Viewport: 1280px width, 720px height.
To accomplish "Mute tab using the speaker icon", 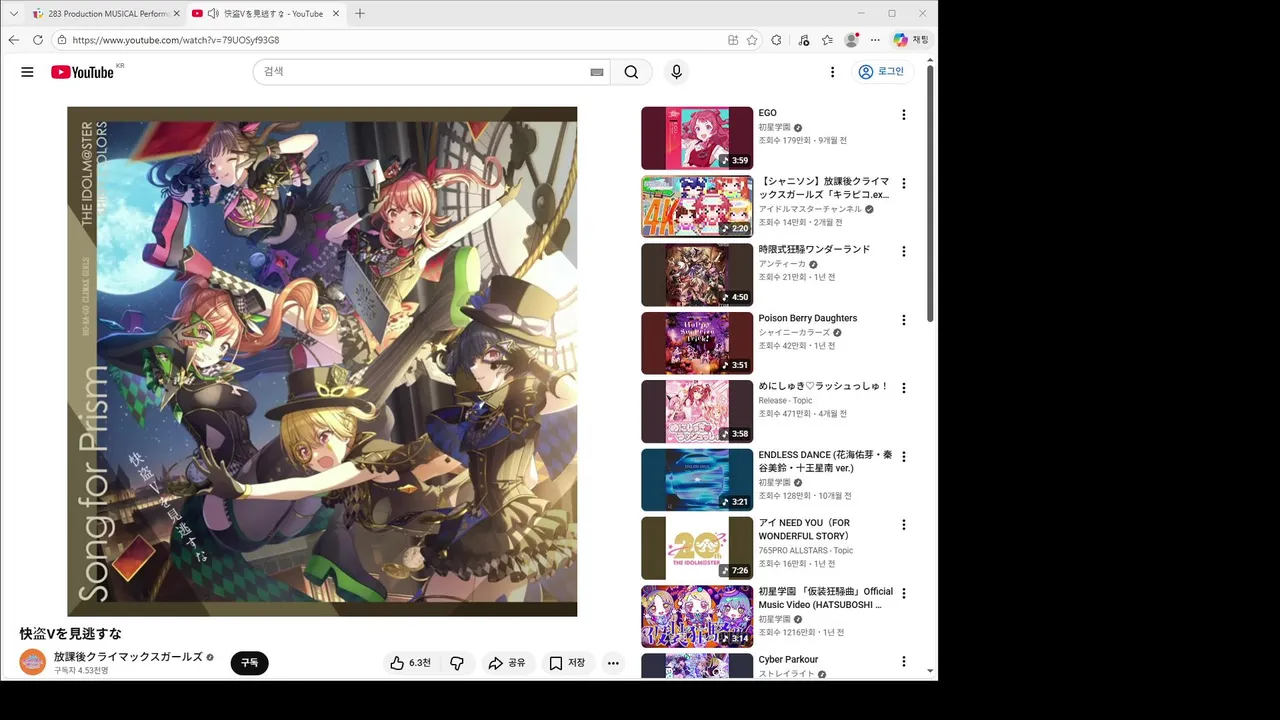I will coord(213,14).
